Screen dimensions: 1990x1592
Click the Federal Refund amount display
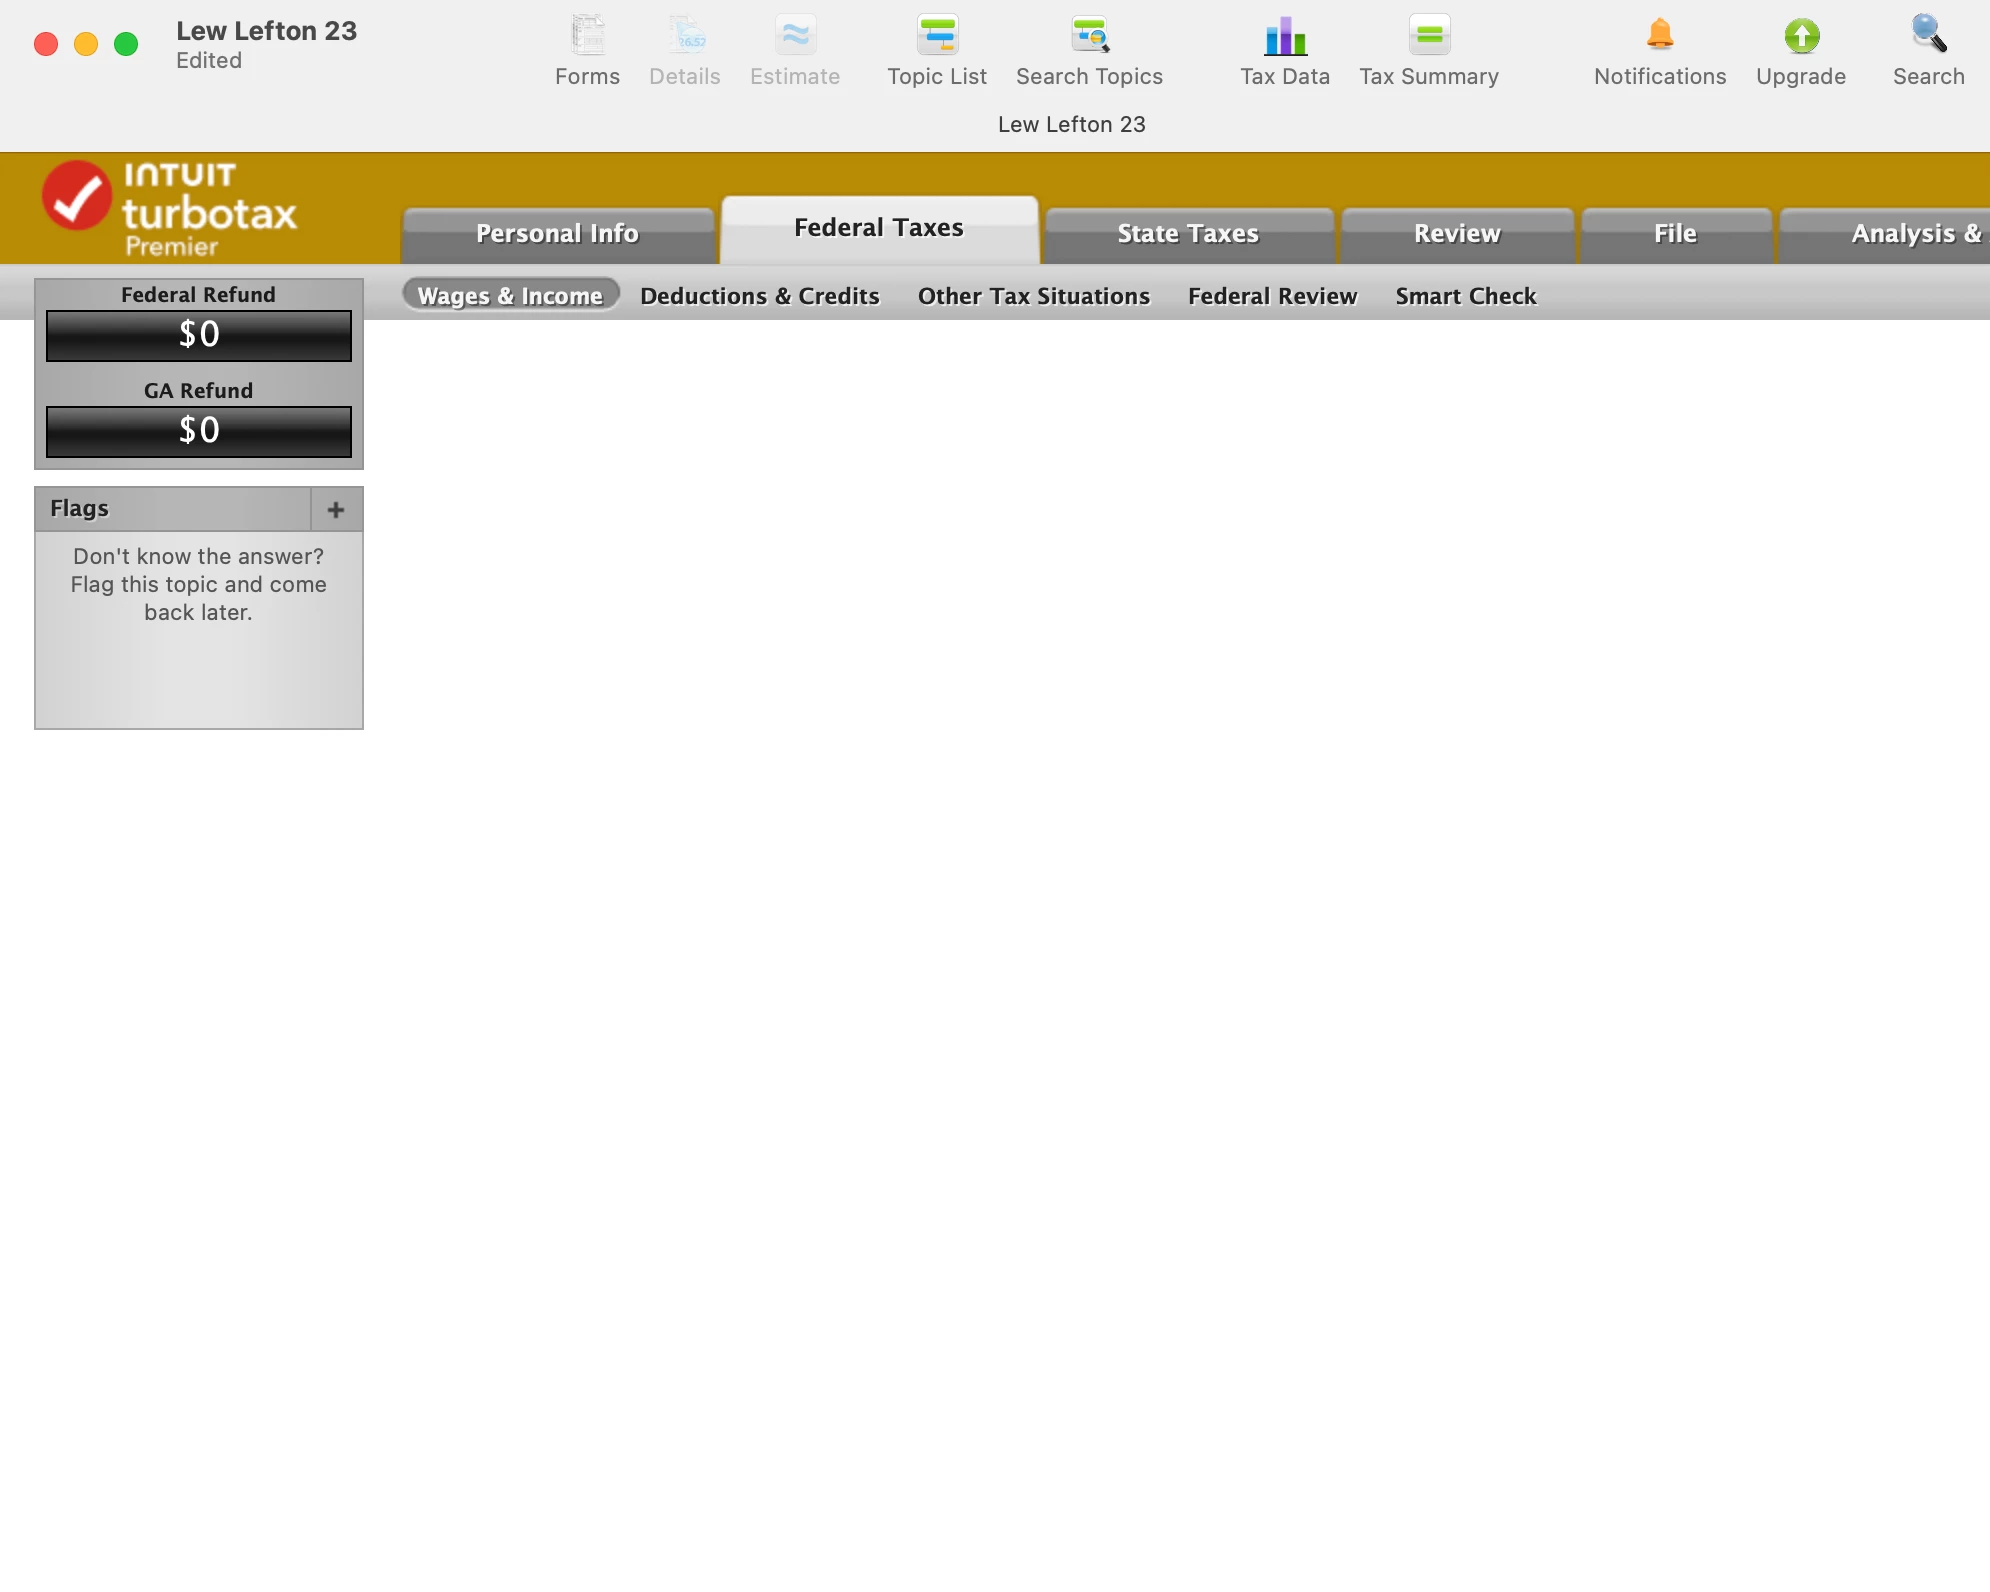(199, 335)
